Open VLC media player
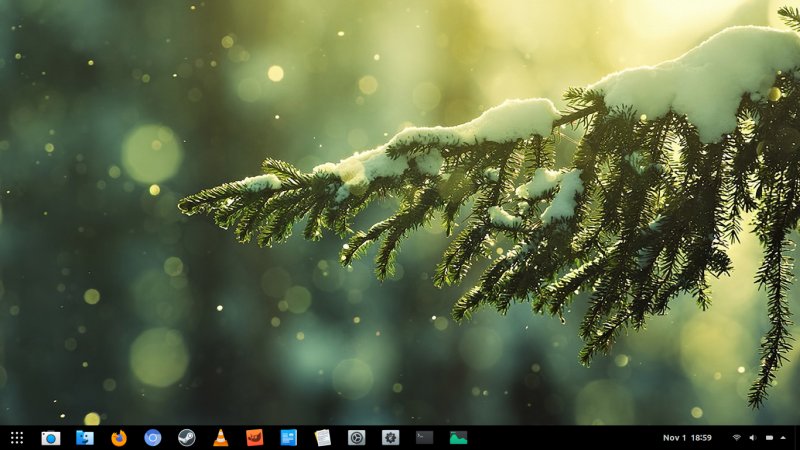Screen dimensions: 800x450 (220, 438)
